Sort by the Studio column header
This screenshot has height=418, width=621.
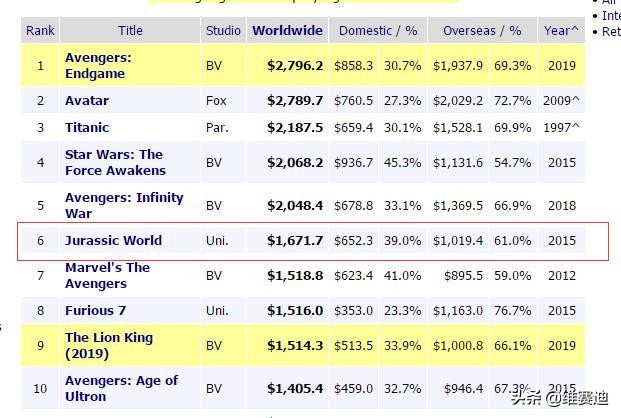click(223, 31)
